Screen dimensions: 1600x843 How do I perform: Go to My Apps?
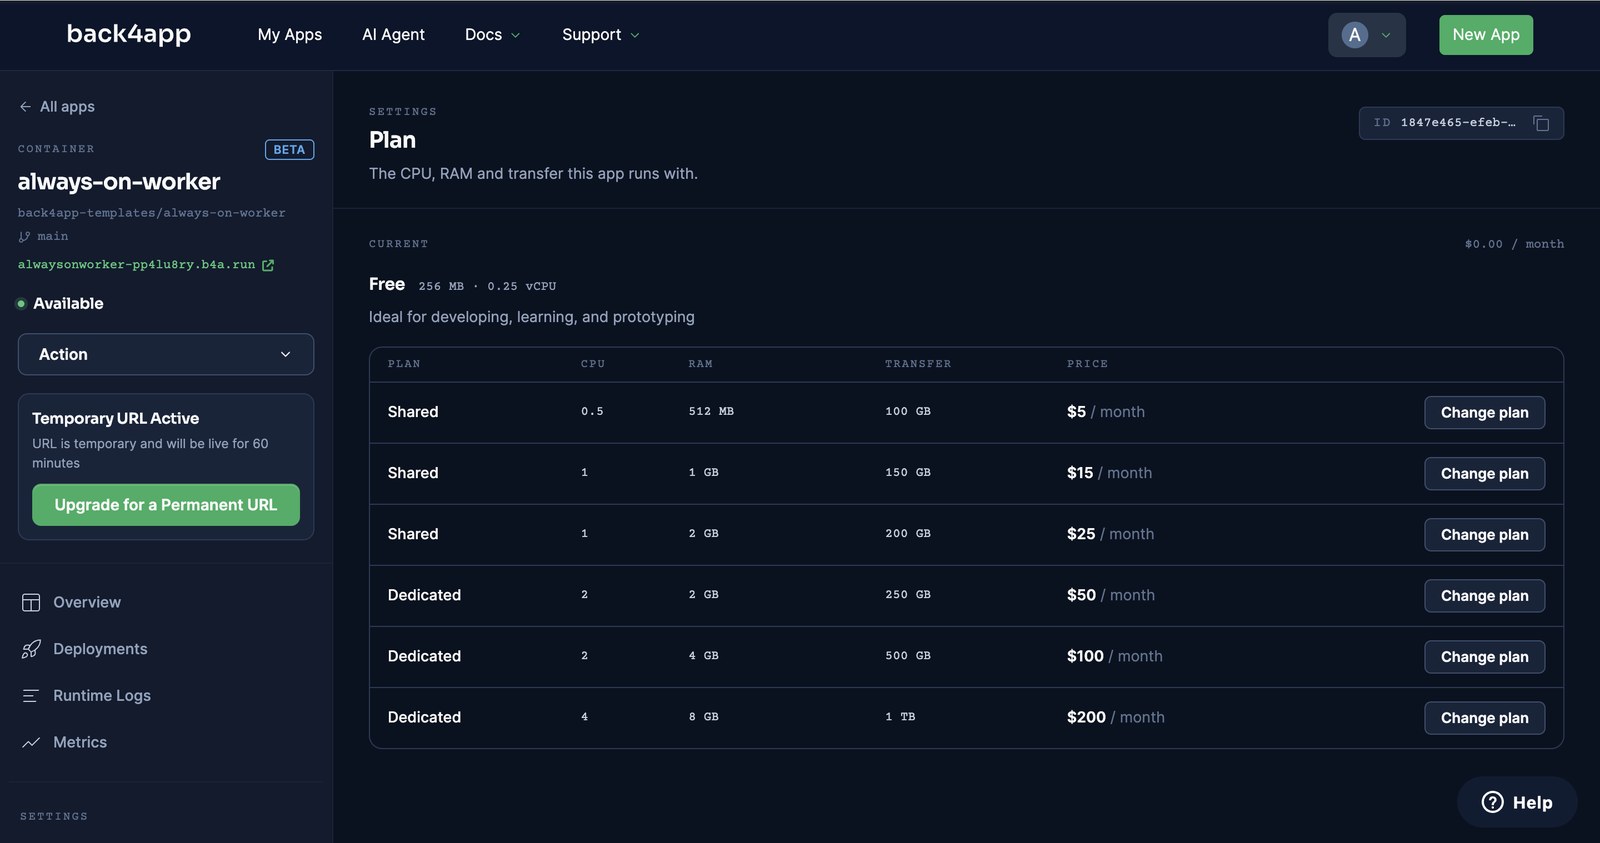click(x=290, y=34)
